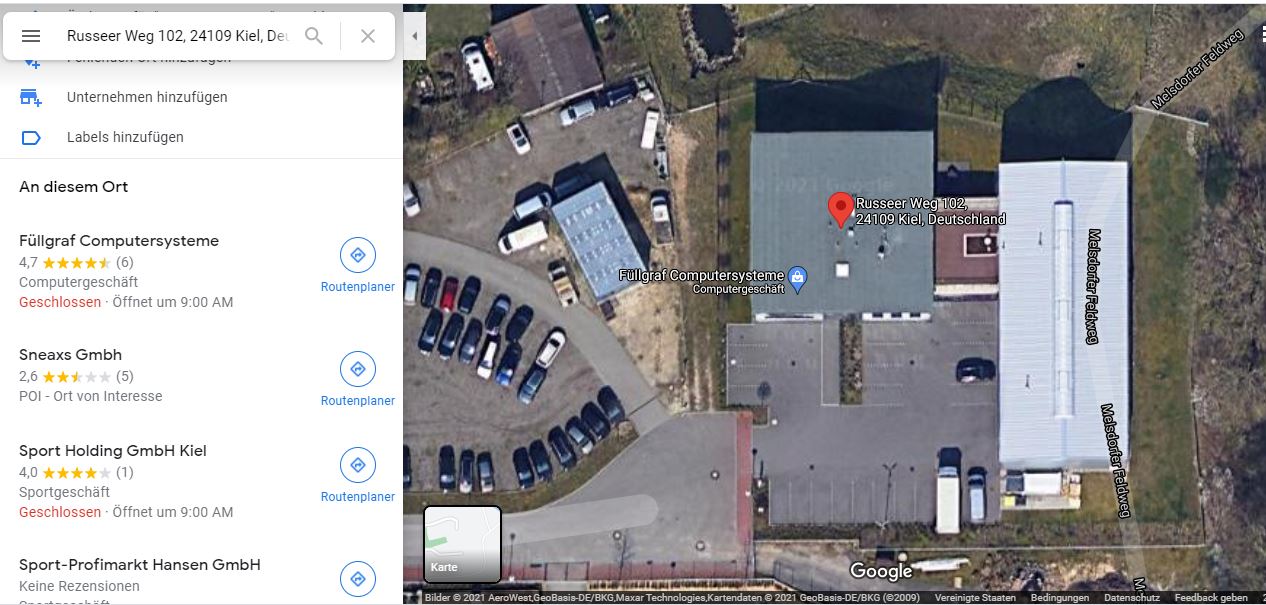Open Sneaxs Gmbh listing

70,355
